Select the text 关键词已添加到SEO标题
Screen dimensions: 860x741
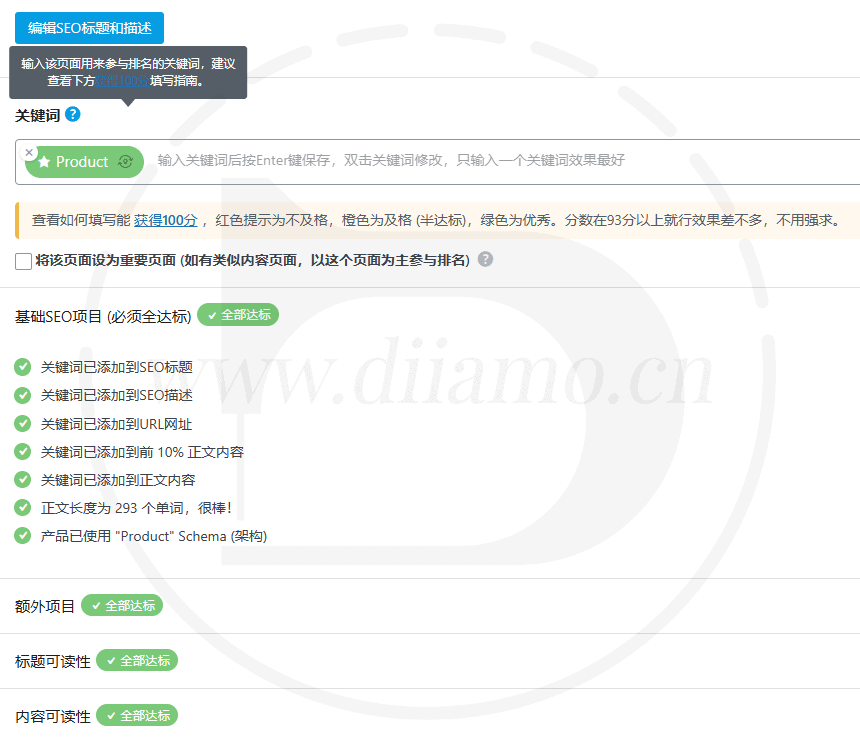point(117,367)
